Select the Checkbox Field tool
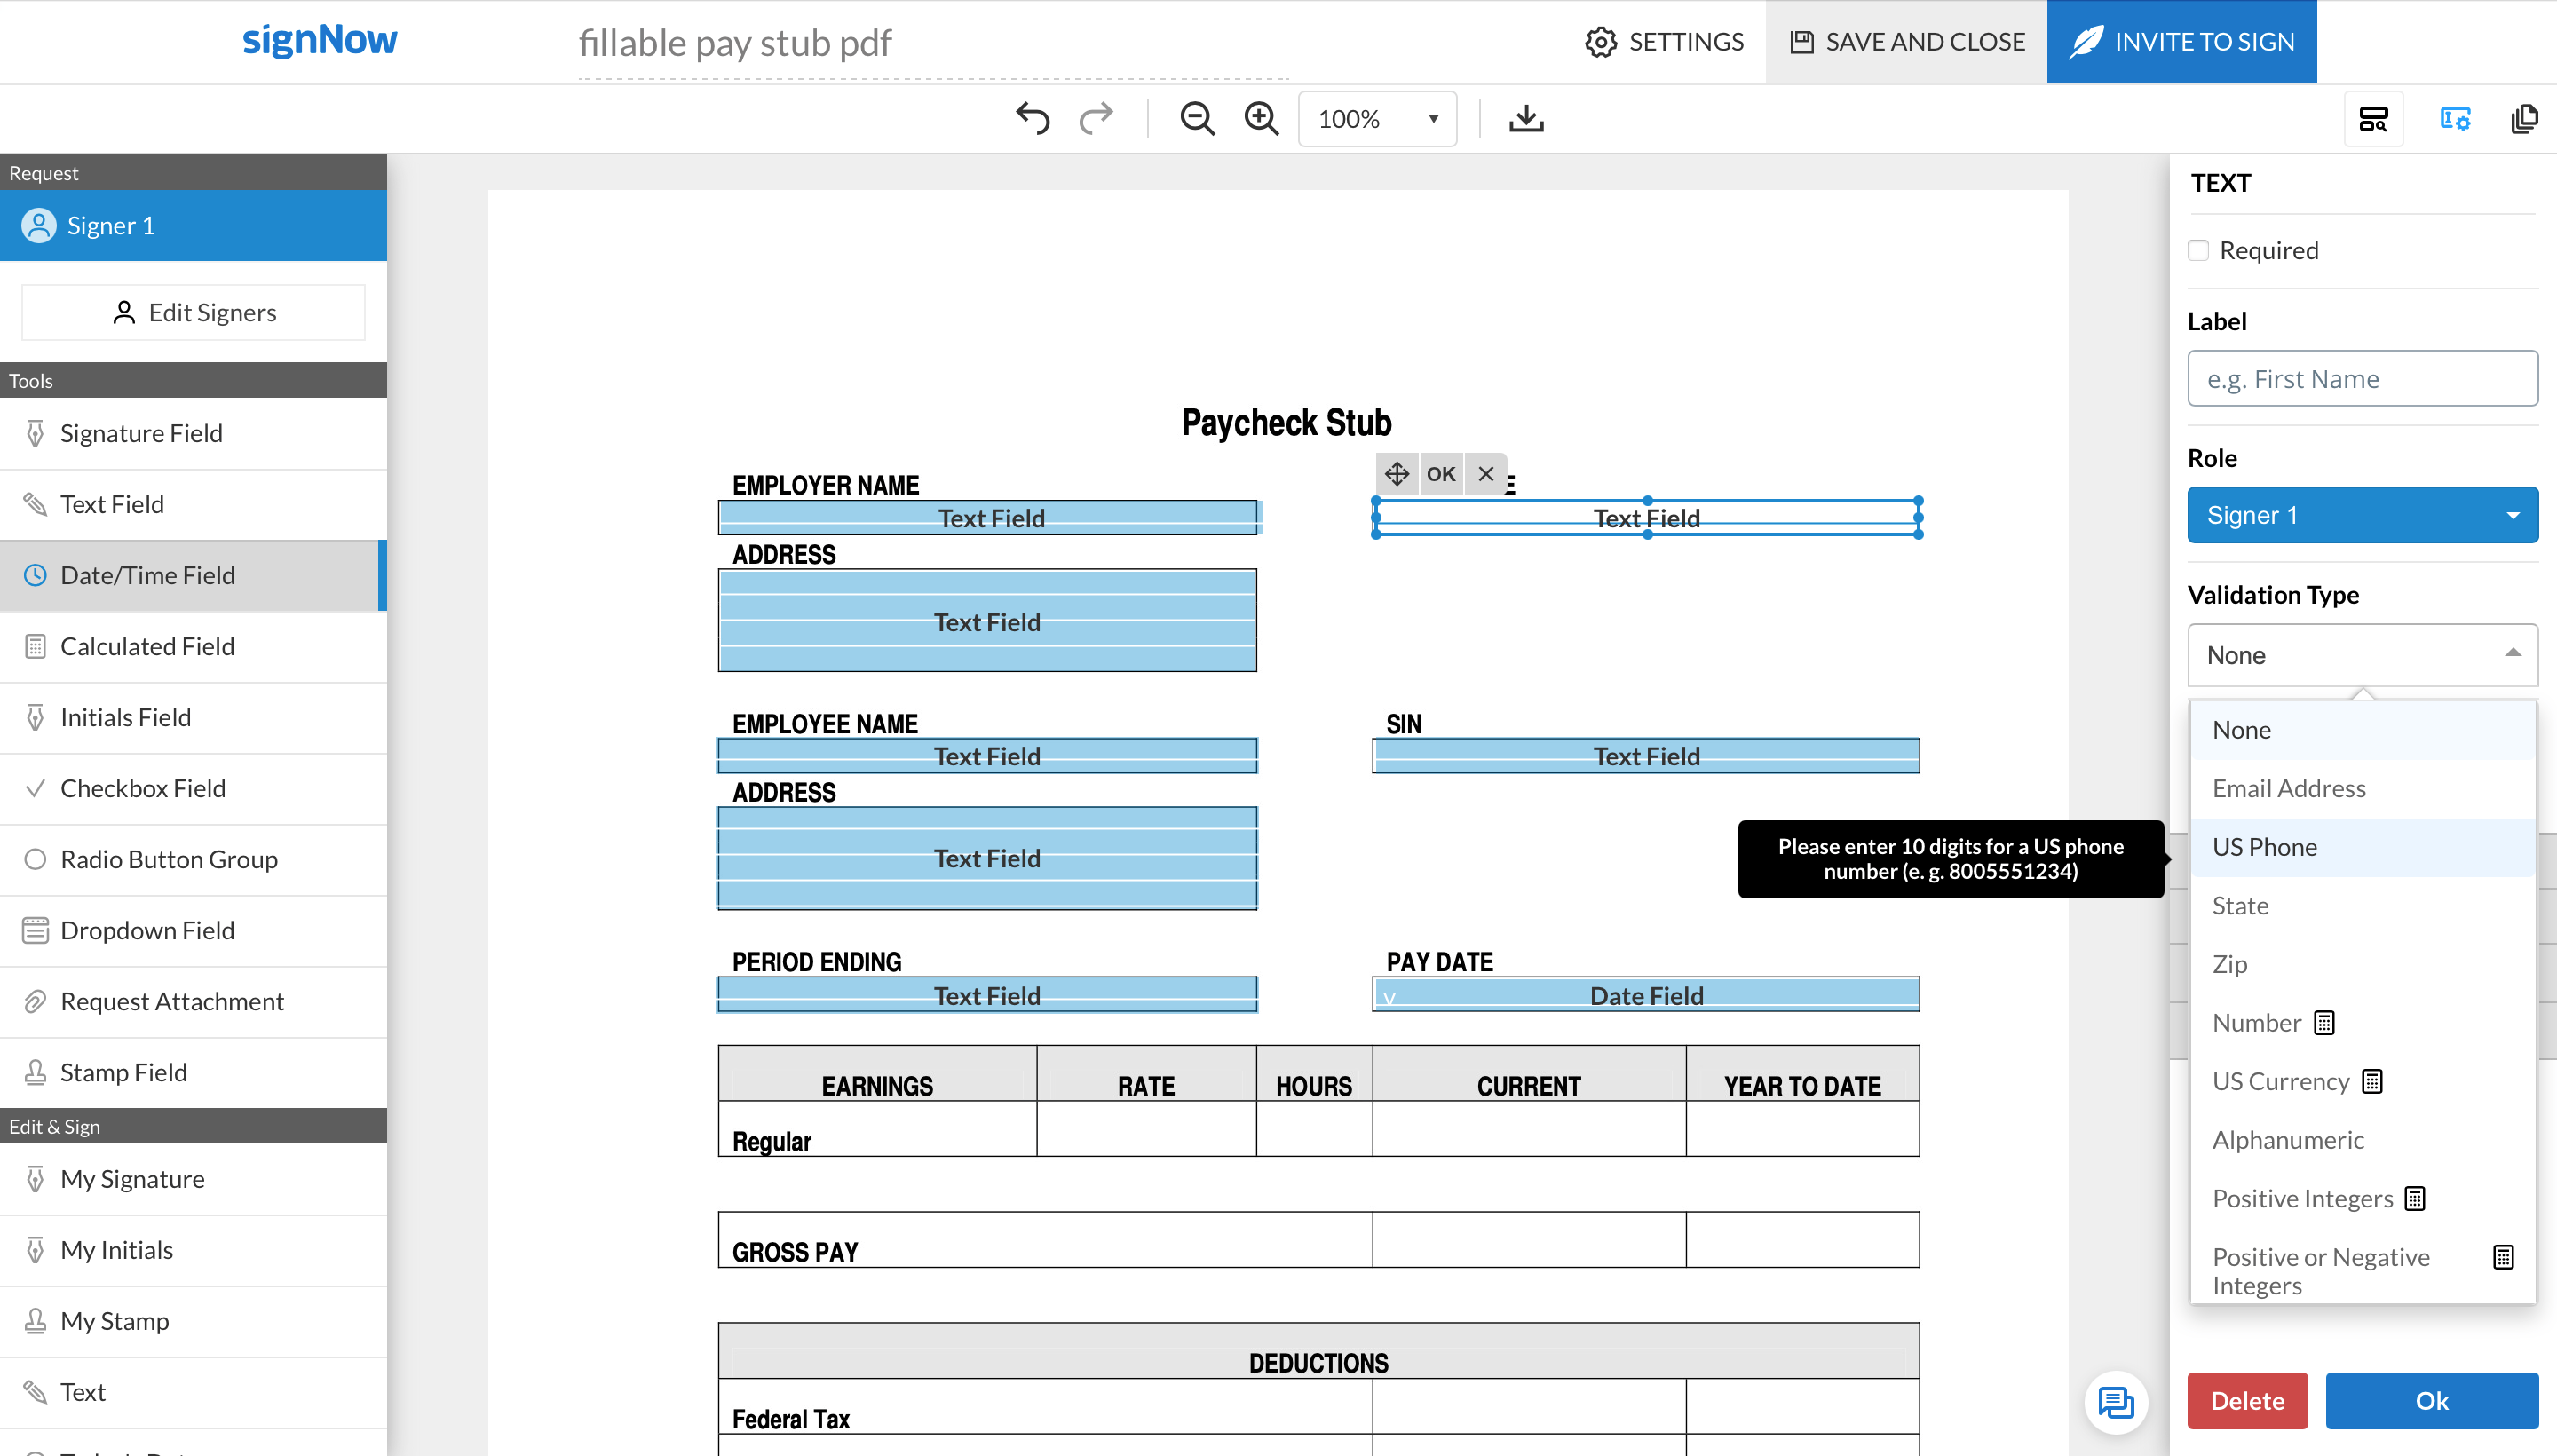 pyautogui.click(x=143, y=788)
